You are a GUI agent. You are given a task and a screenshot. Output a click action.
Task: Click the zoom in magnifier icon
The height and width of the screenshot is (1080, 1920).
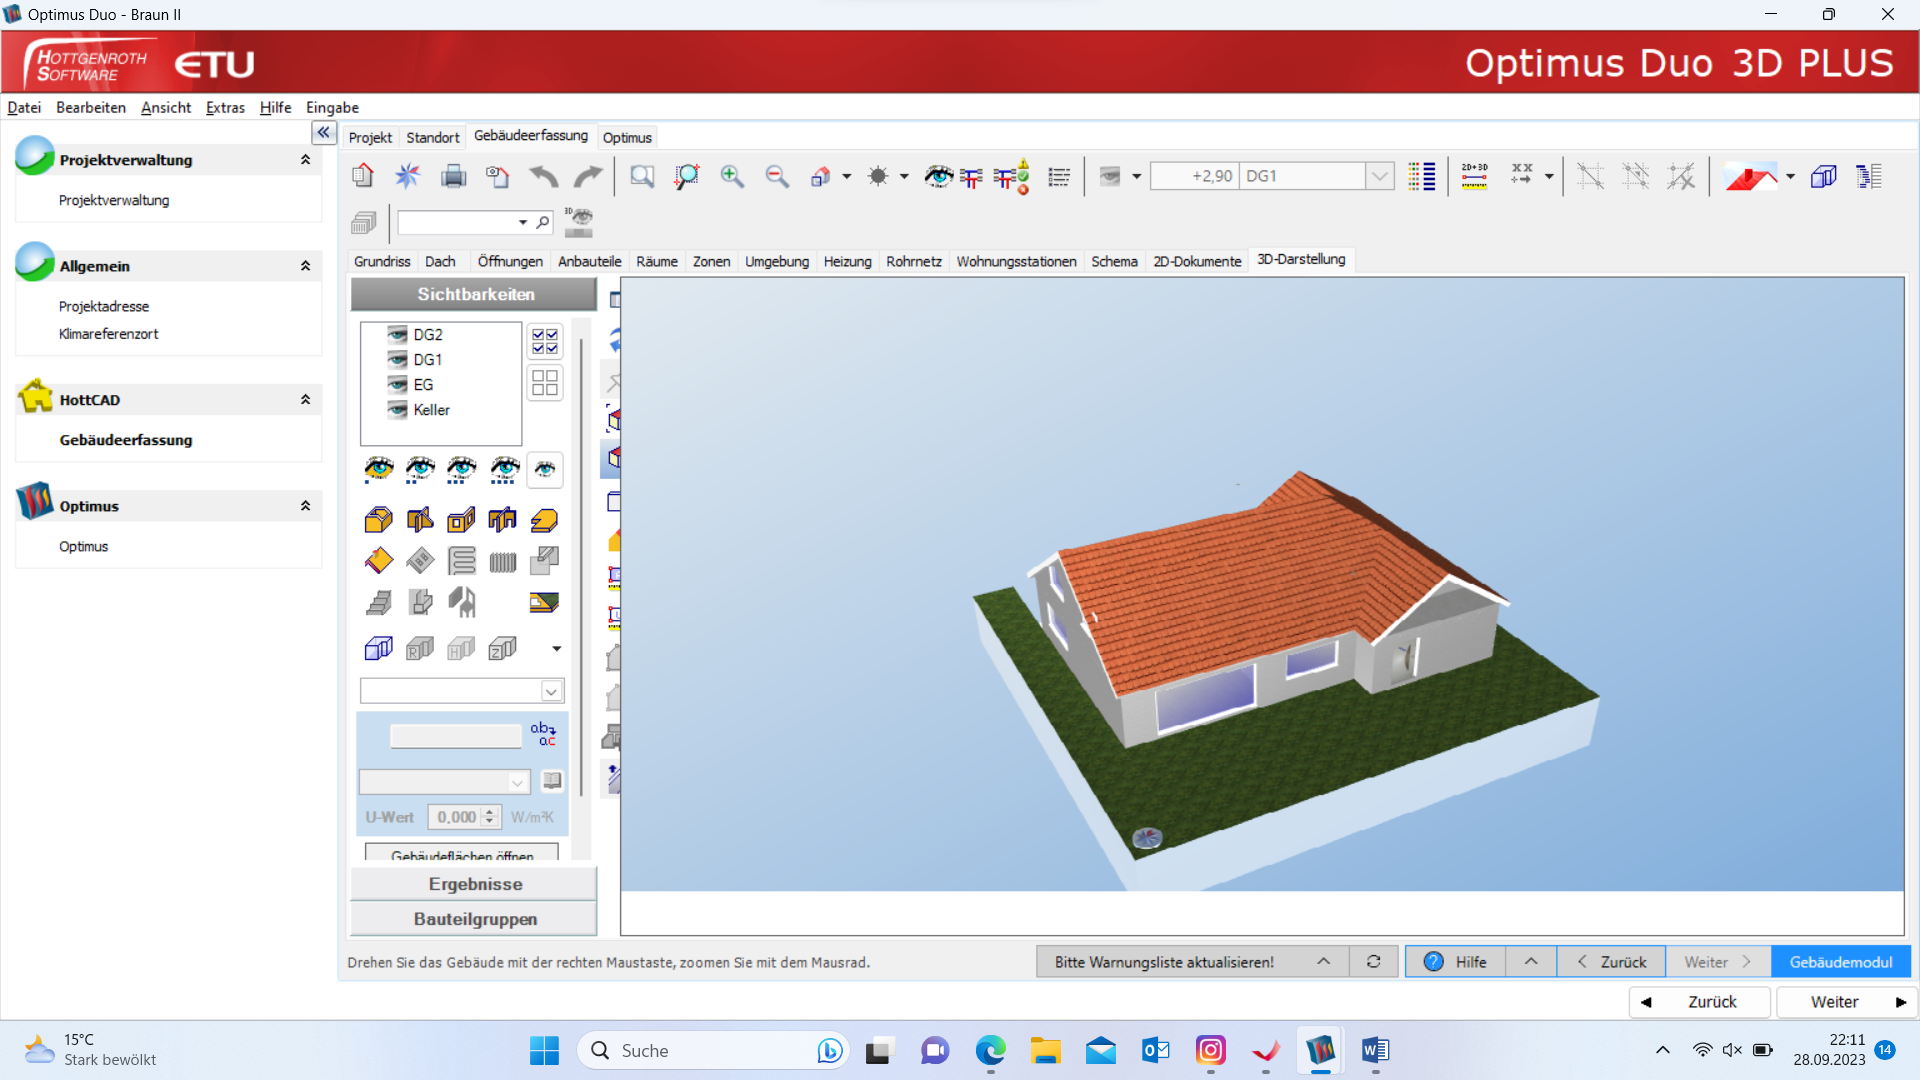[732, 177]
